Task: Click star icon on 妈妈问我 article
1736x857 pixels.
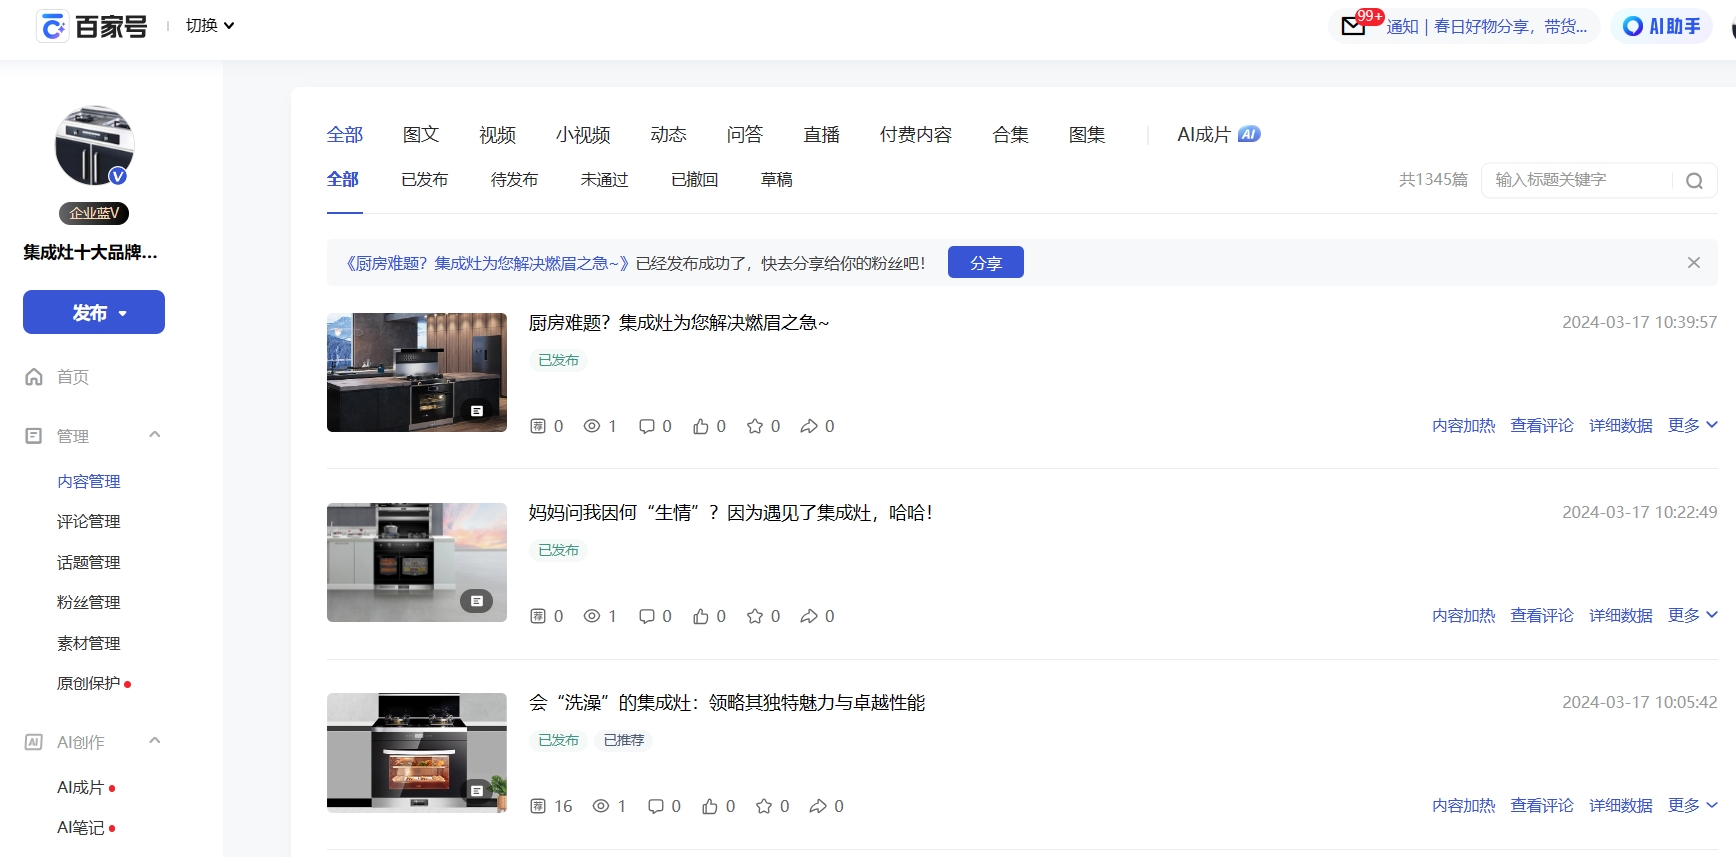Action: pyautogui.click(x=755, y=616)
